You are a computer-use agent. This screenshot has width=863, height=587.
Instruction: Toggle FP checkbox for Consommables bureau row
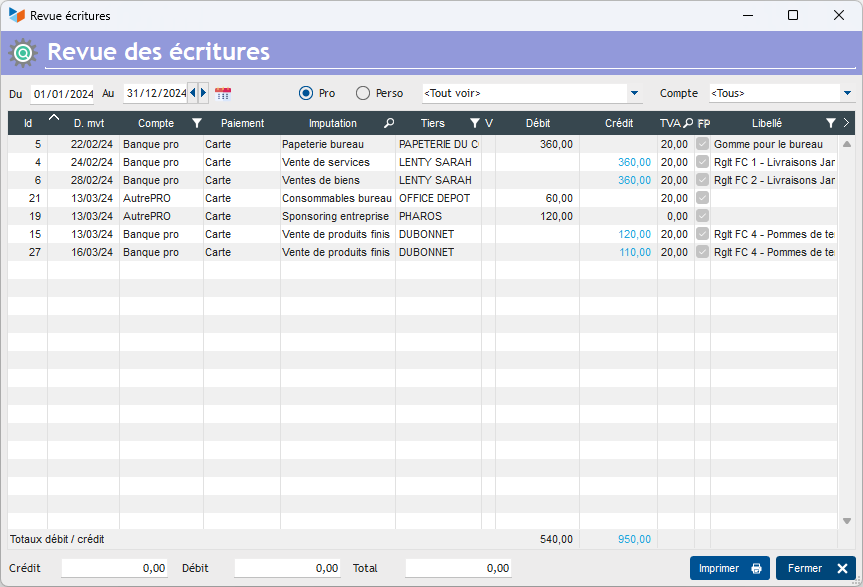tap(702, 198)
